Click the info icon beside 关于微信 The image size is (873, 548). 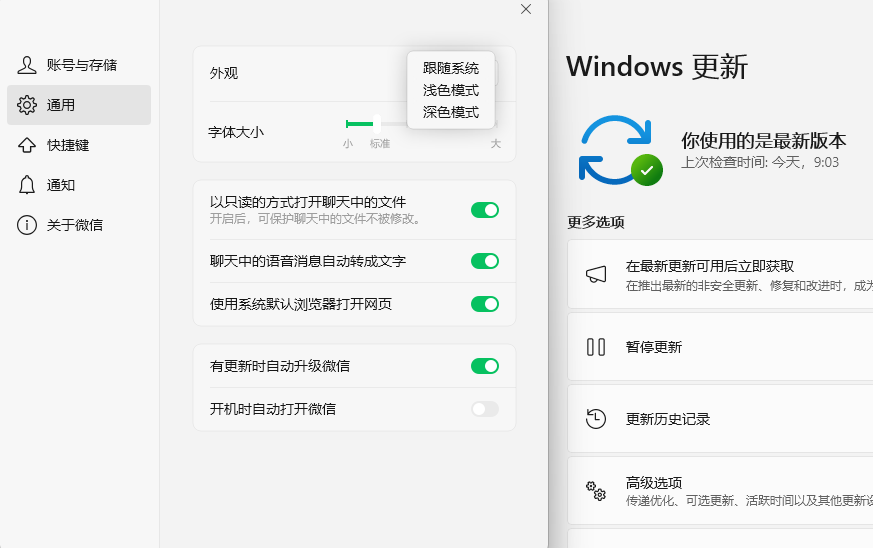[x=27, y=225]
